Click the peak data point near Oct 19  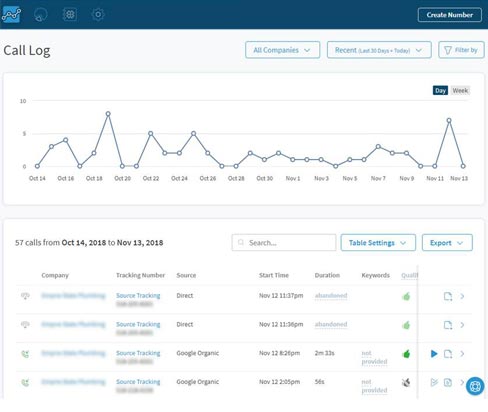point(108,114)
